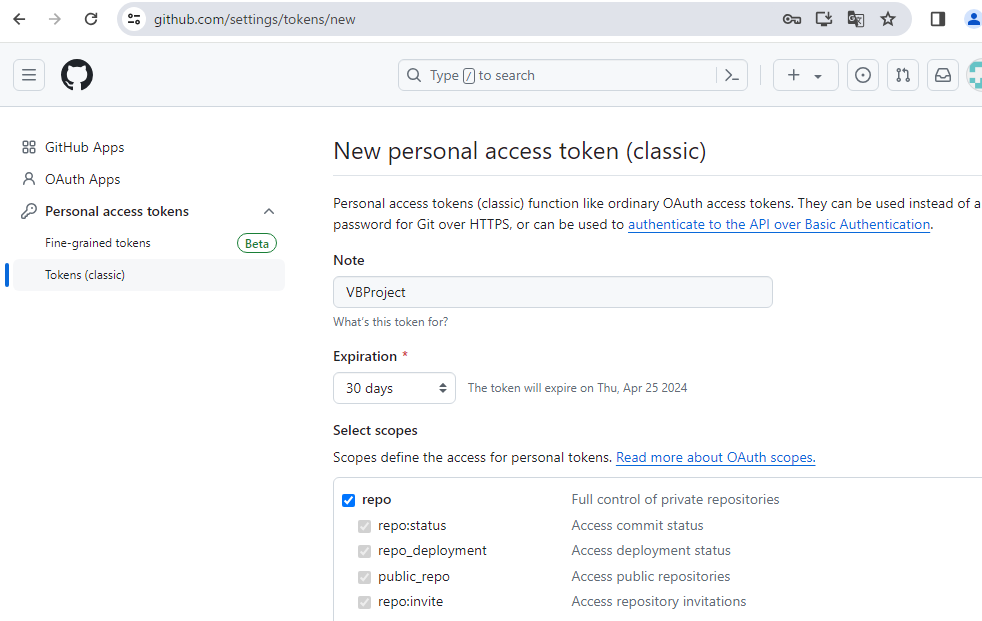Click the GitHub Octocat logo
This screenshot has width=982, height=621.
(x=77, y=75)
